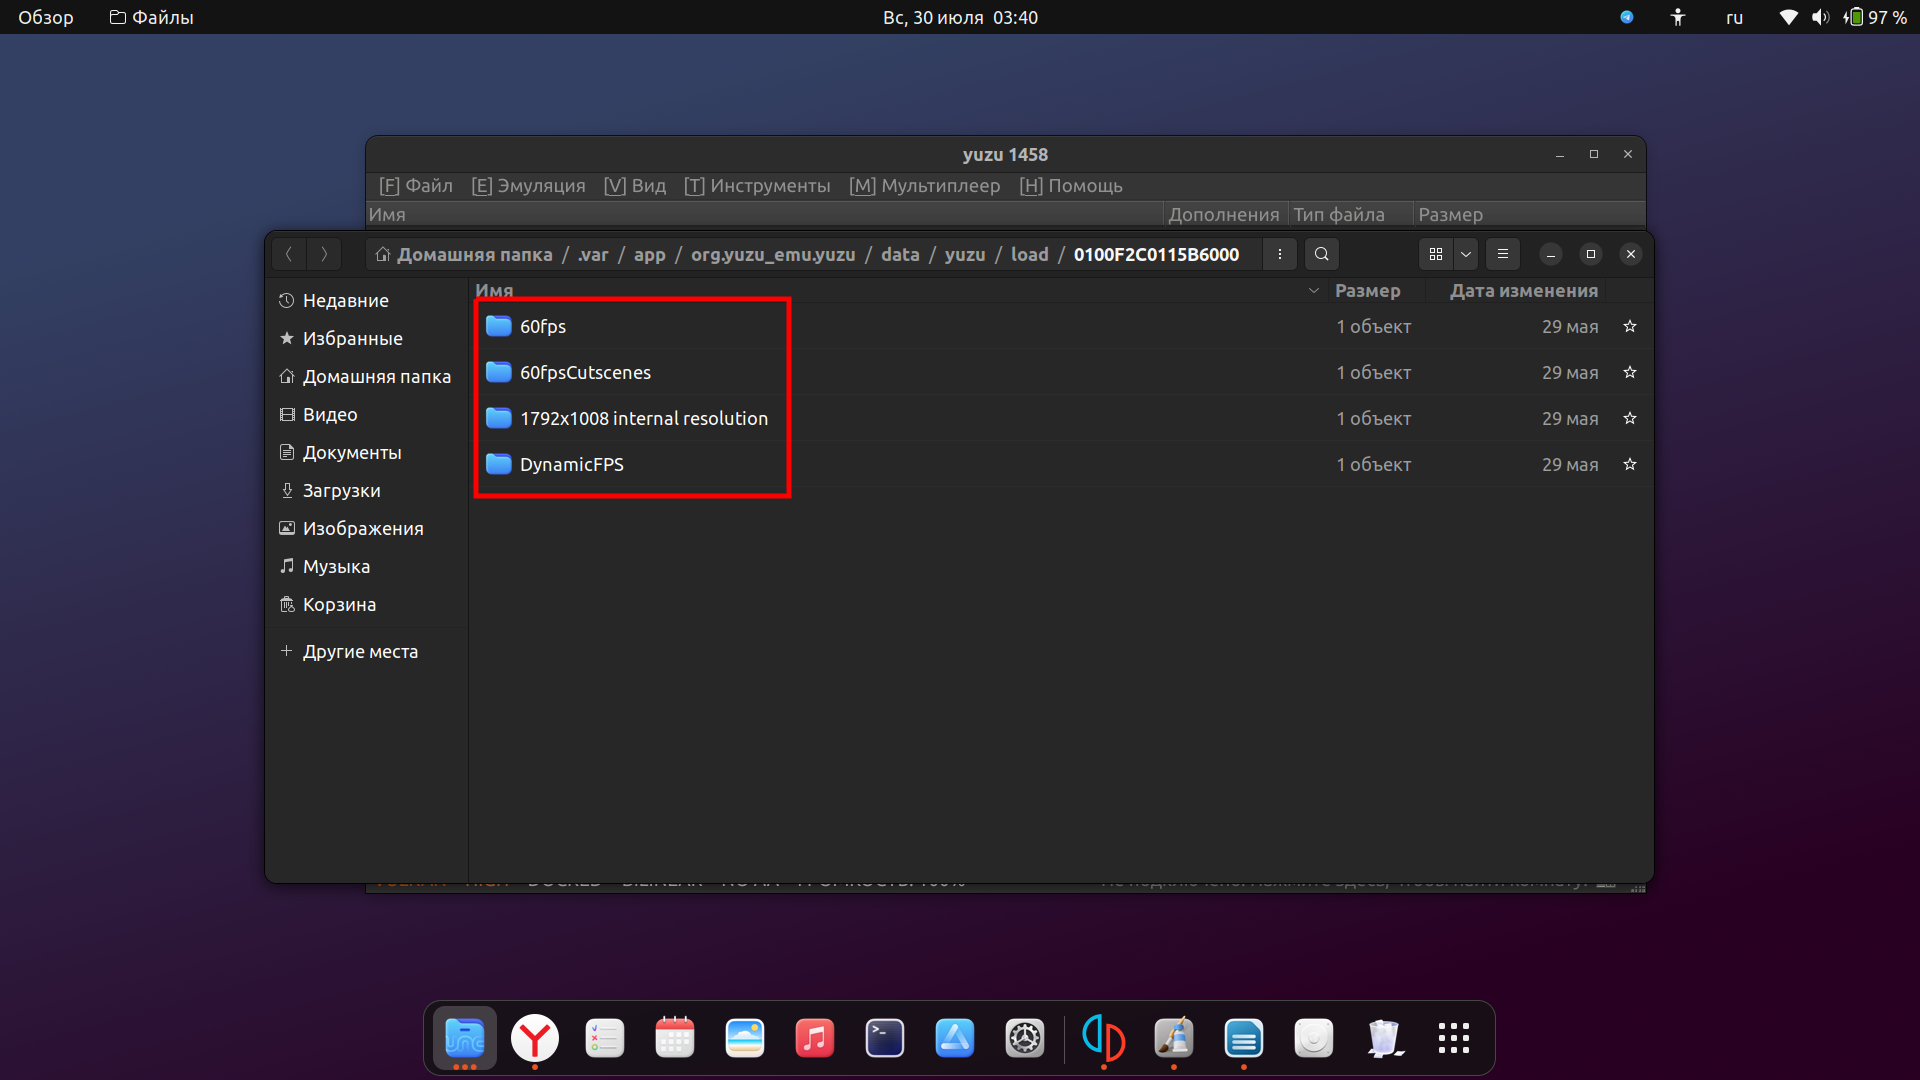Show applications grid in the dock
The height and width of the screenshot is (1080, 1920).
click(x=1454, y=1038)
